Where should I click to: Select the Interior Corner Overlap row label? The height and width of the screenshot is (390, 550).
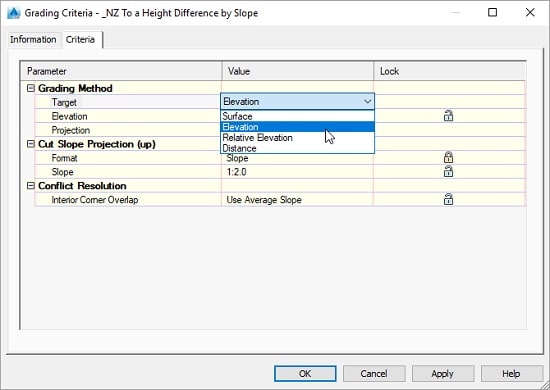point(95,200)
